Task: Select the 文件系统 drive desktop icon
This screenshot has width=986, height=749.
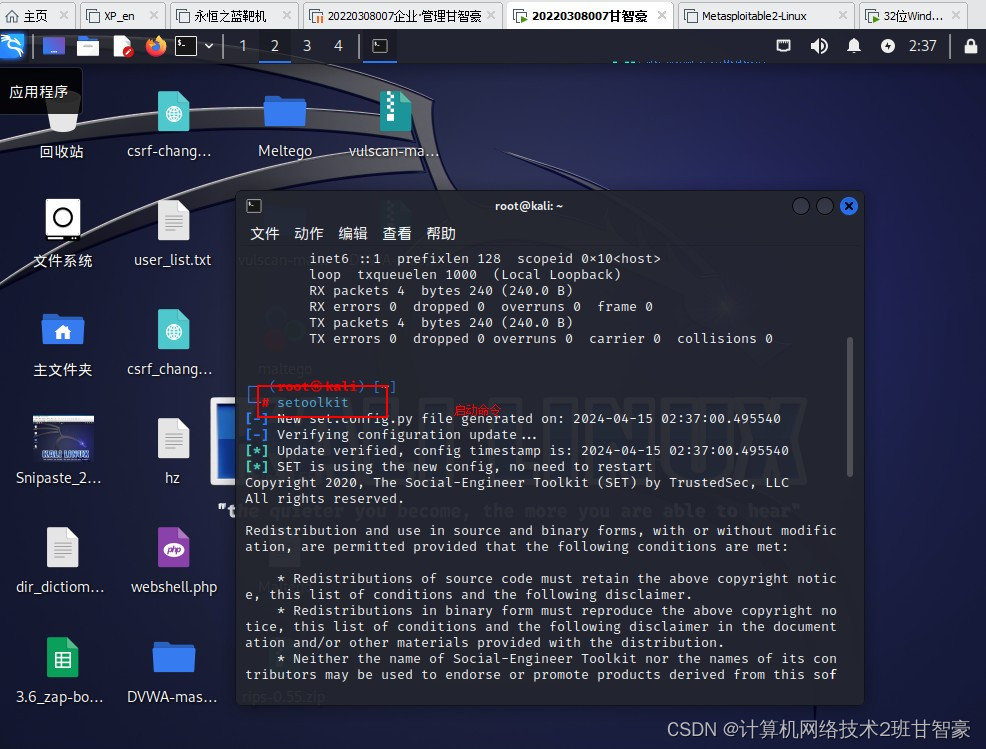Action: 62,234
